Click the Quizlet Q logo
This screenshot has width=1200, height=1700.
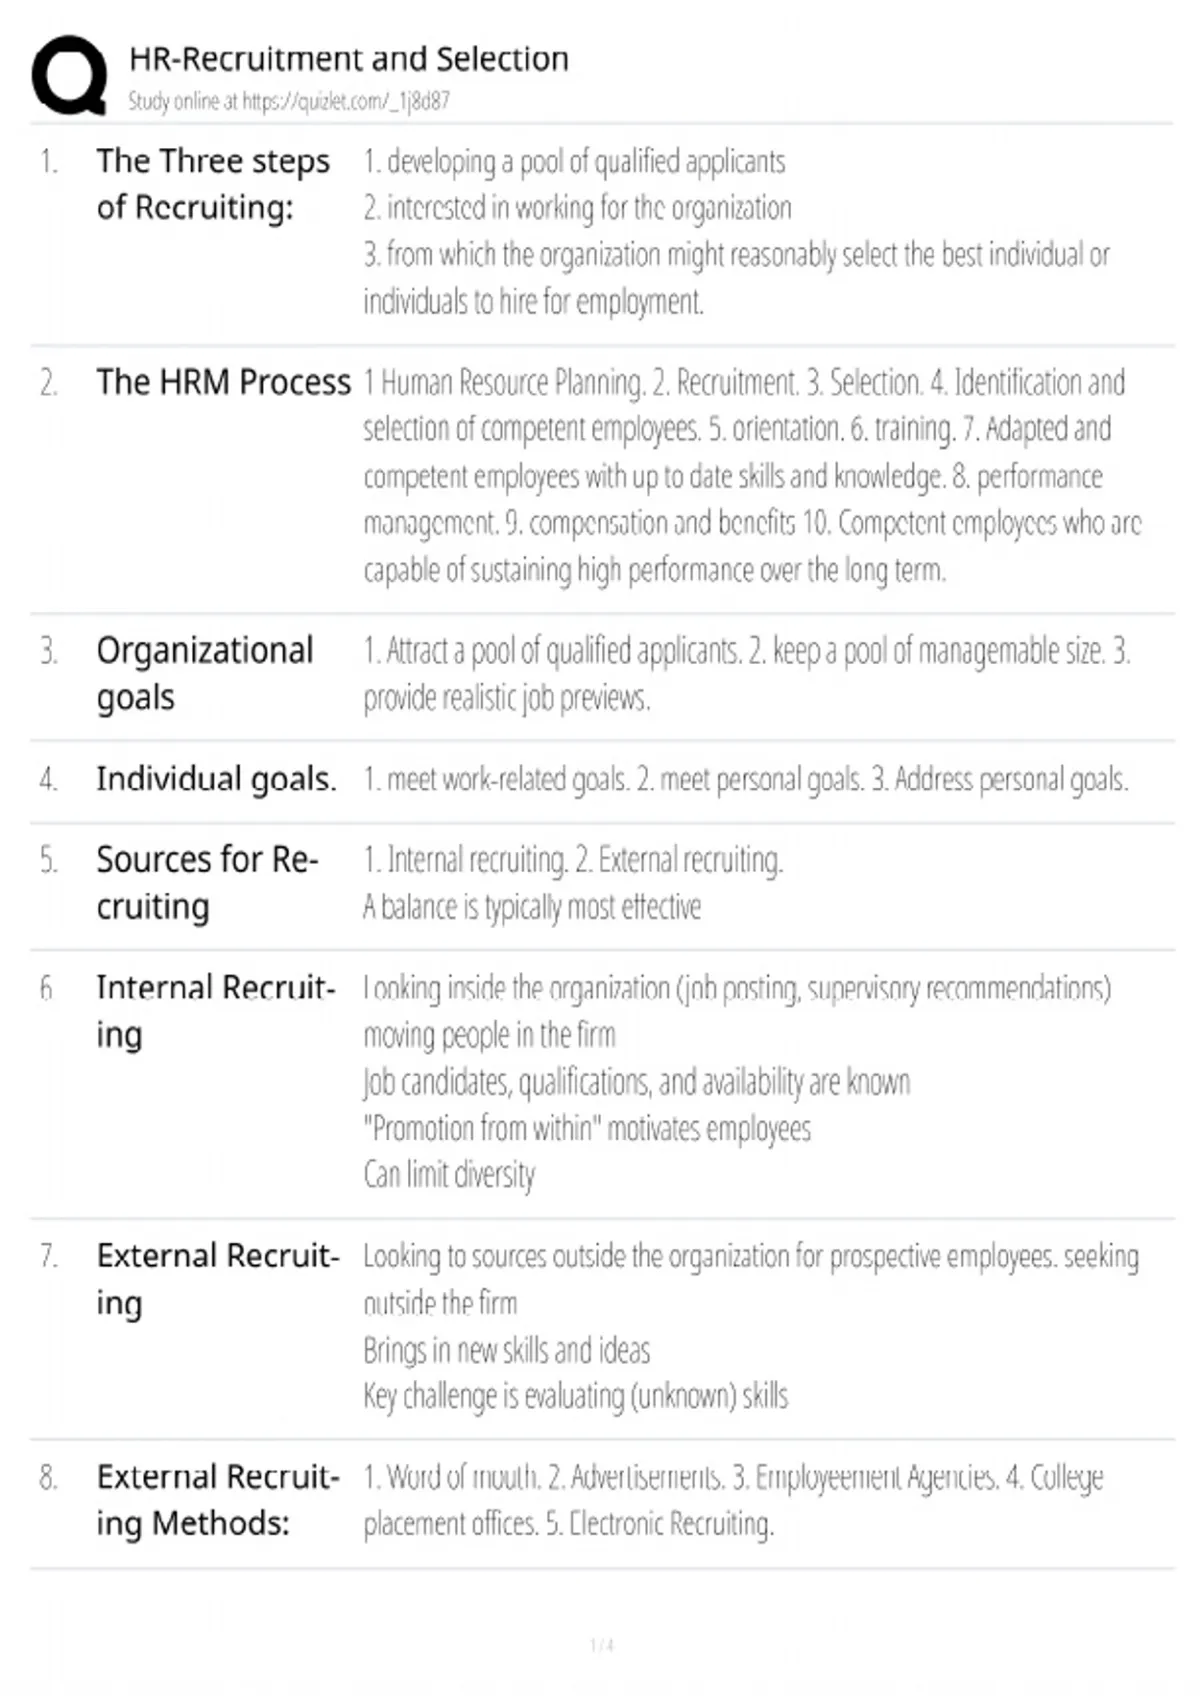(69, 75)
